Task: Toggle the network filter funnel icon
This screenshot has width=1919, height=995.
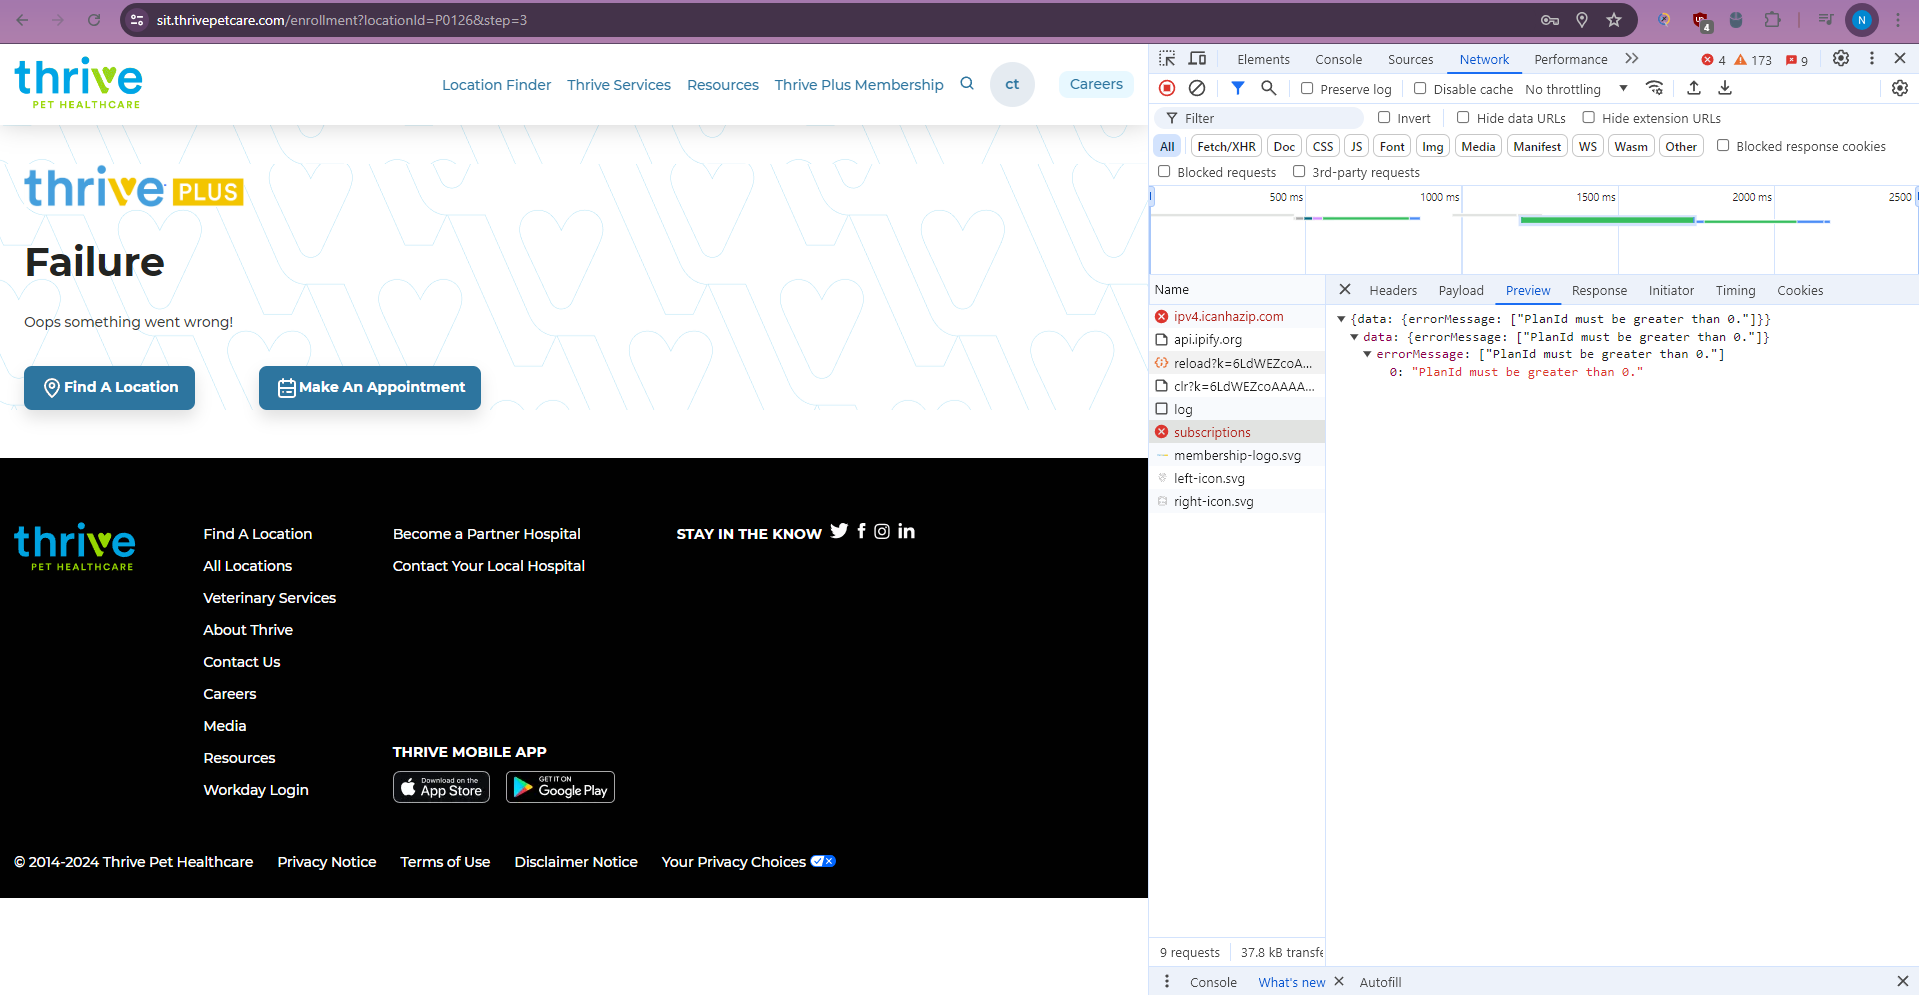Action: (x=1238, y=88)
